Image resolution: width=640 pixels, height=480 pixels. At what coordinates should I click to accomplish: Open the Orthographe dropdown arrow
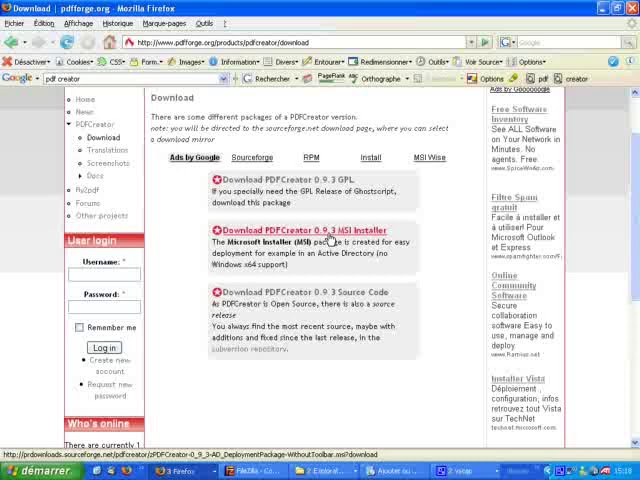point(407,78)
